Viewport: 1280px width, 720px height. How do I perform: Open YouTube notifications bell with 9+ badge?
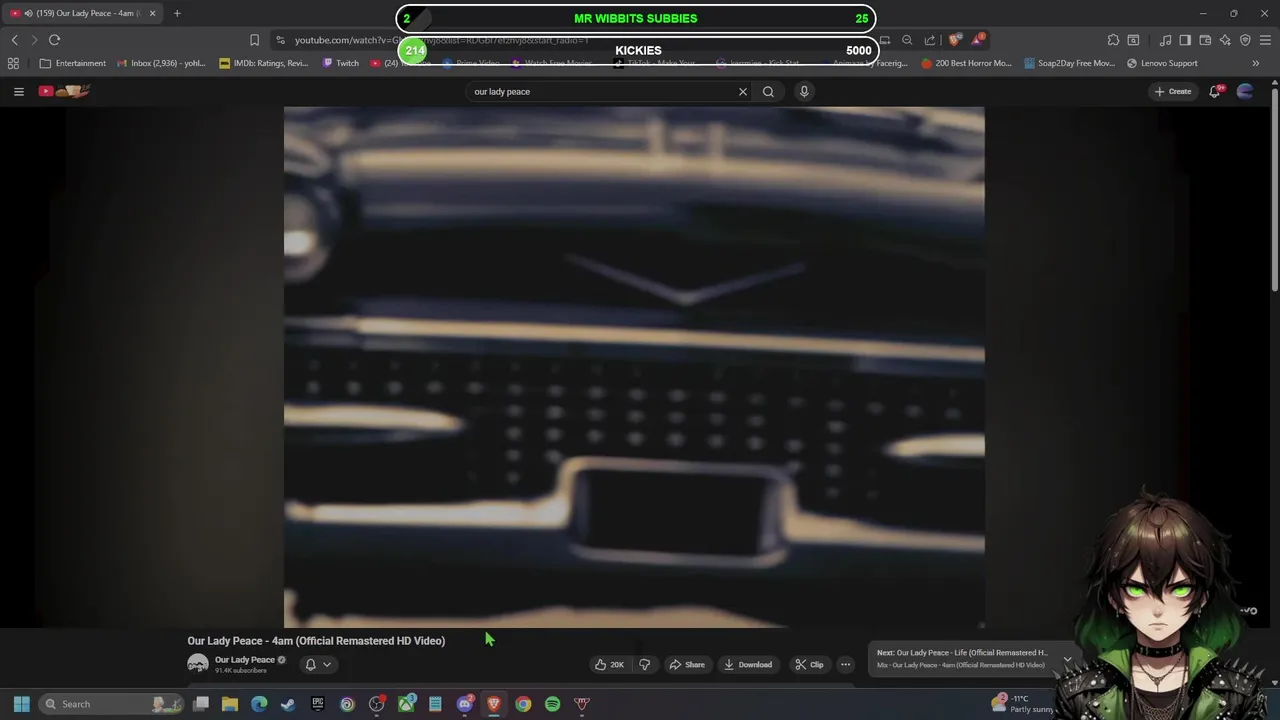coord(1215,91)
